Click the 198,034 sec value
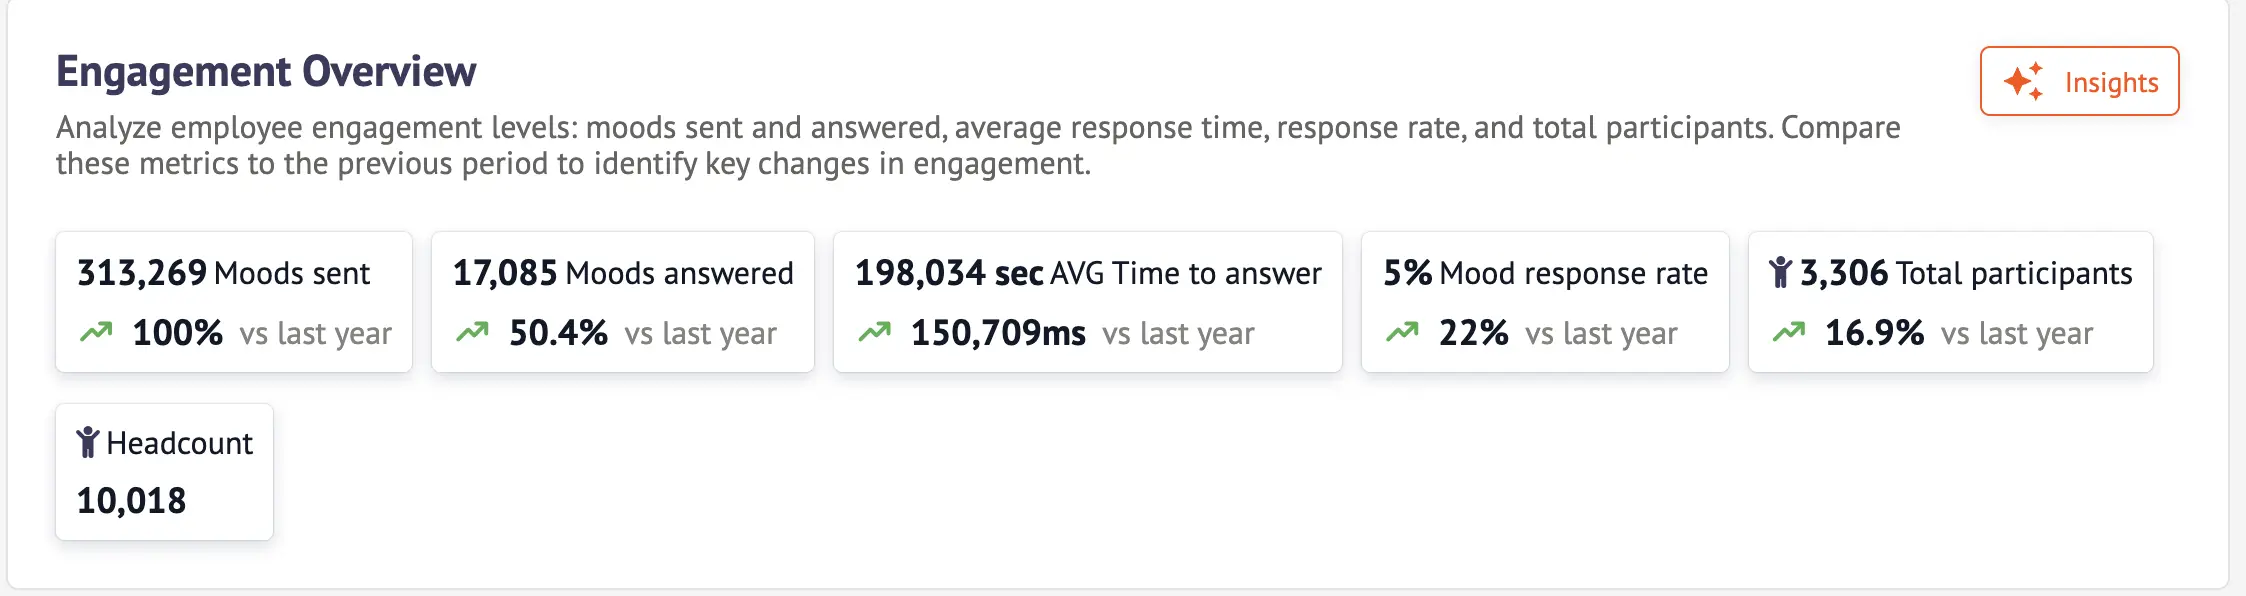This screenshot has height=596, width=2246. 948,273
